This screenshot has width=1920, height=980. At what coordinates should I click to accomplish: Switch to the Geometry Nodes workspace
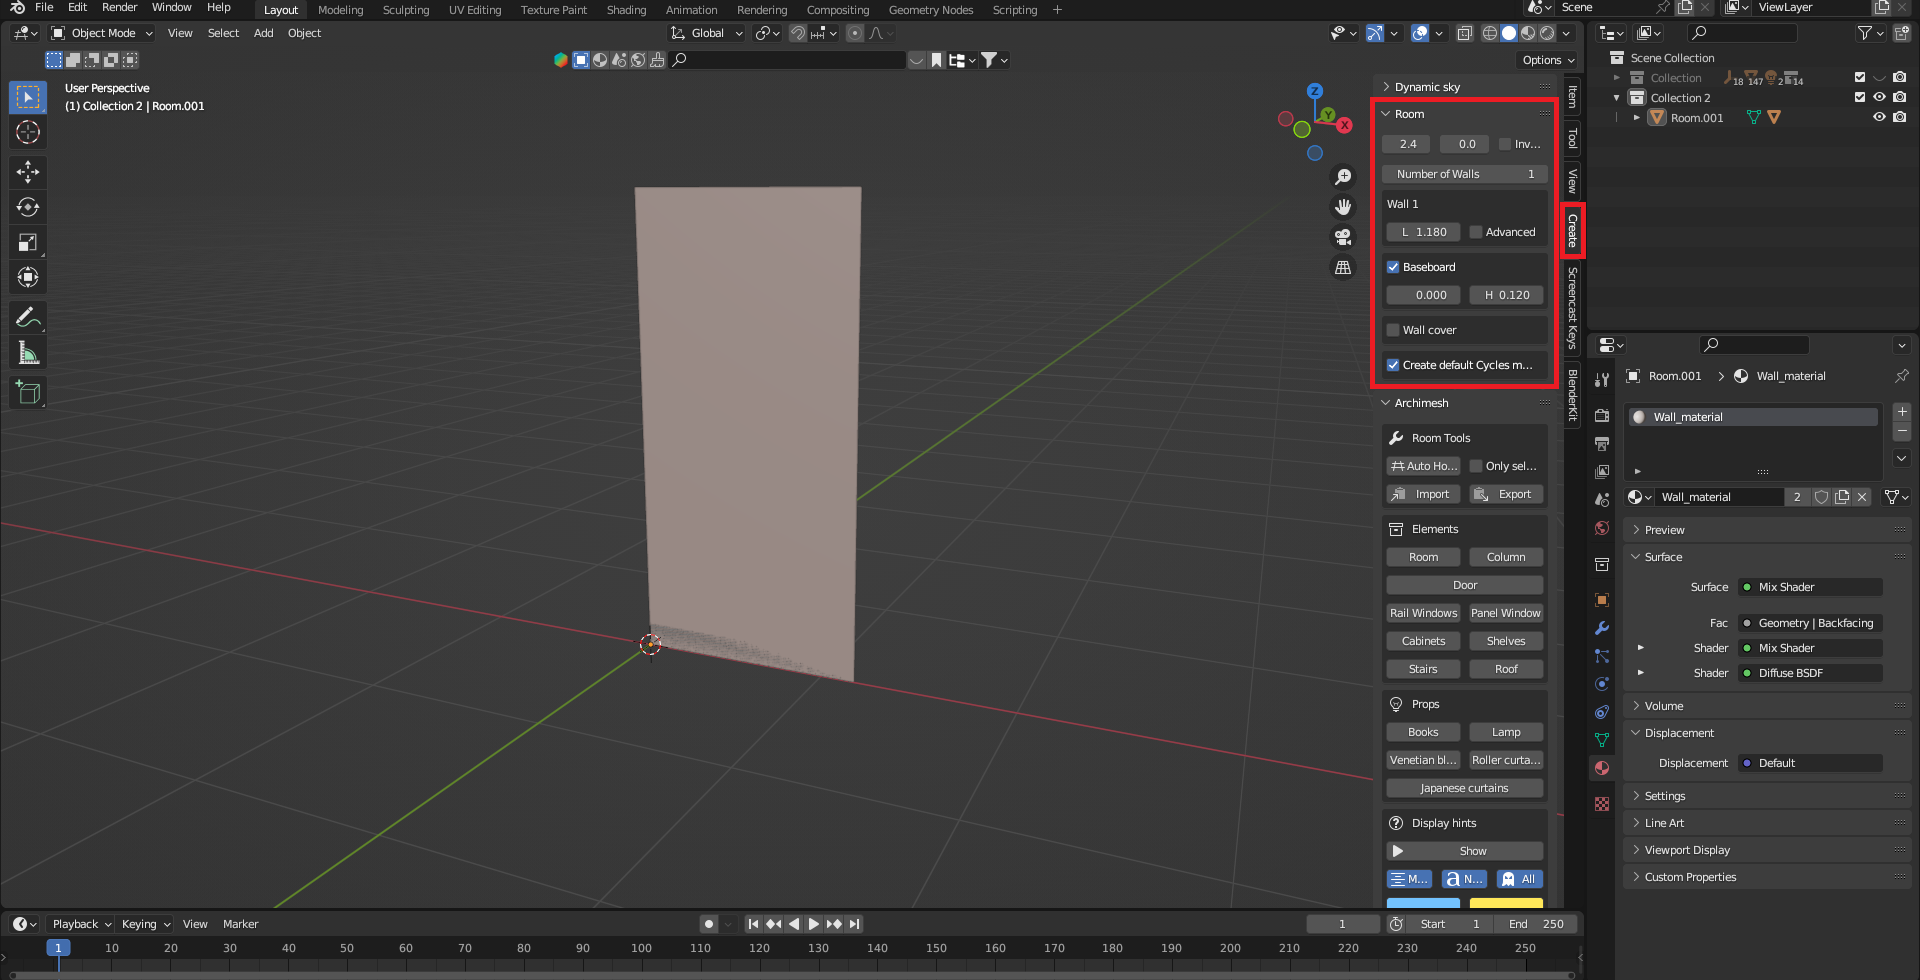[x=930, y=10]
